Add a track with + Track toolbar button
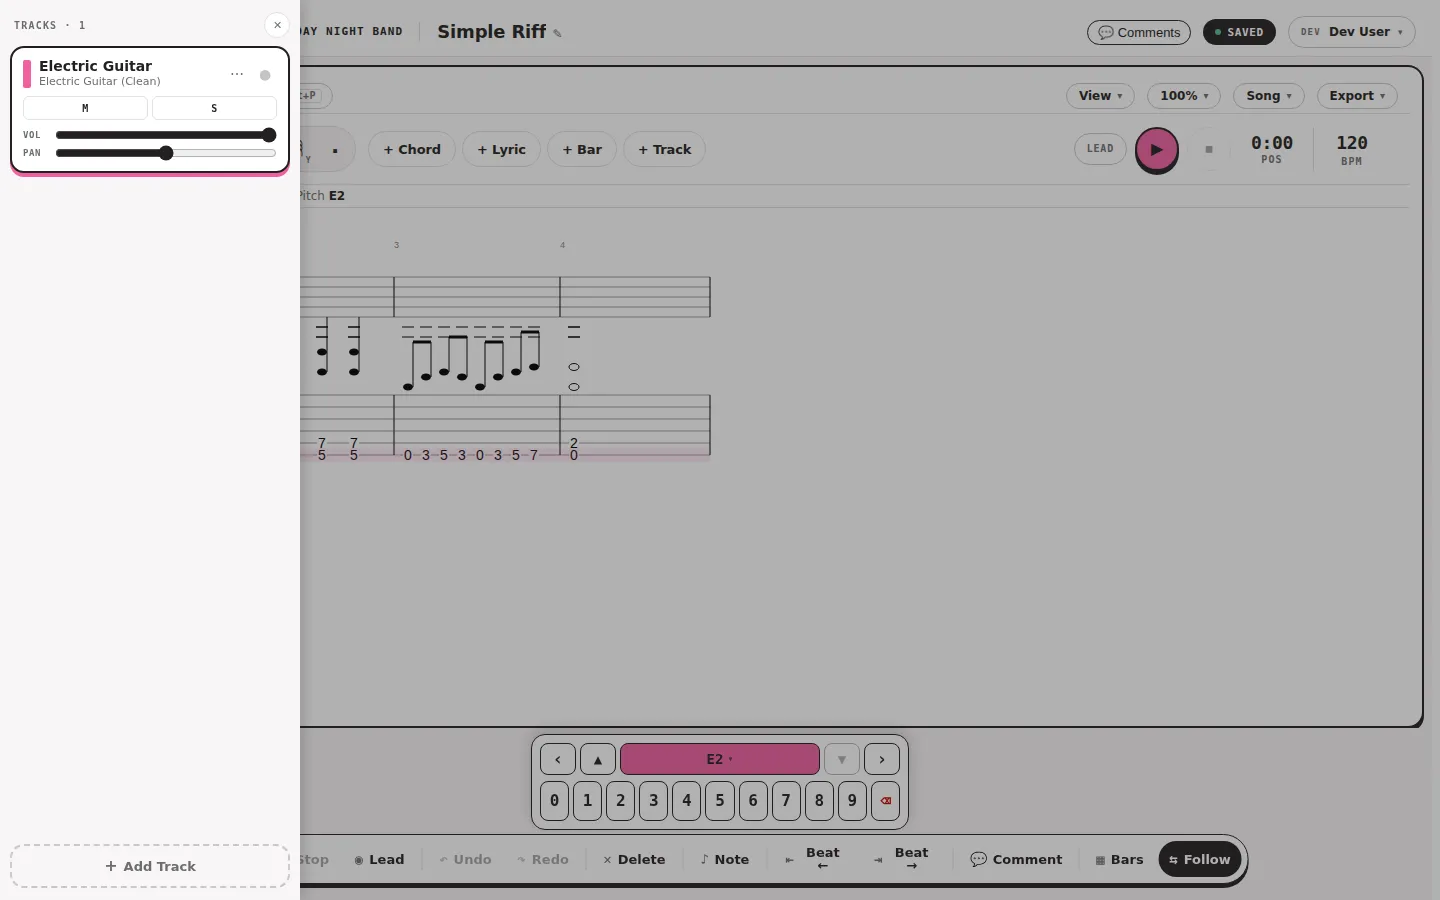The width and height of the screenshot is (1440, 900). (665, 149)
